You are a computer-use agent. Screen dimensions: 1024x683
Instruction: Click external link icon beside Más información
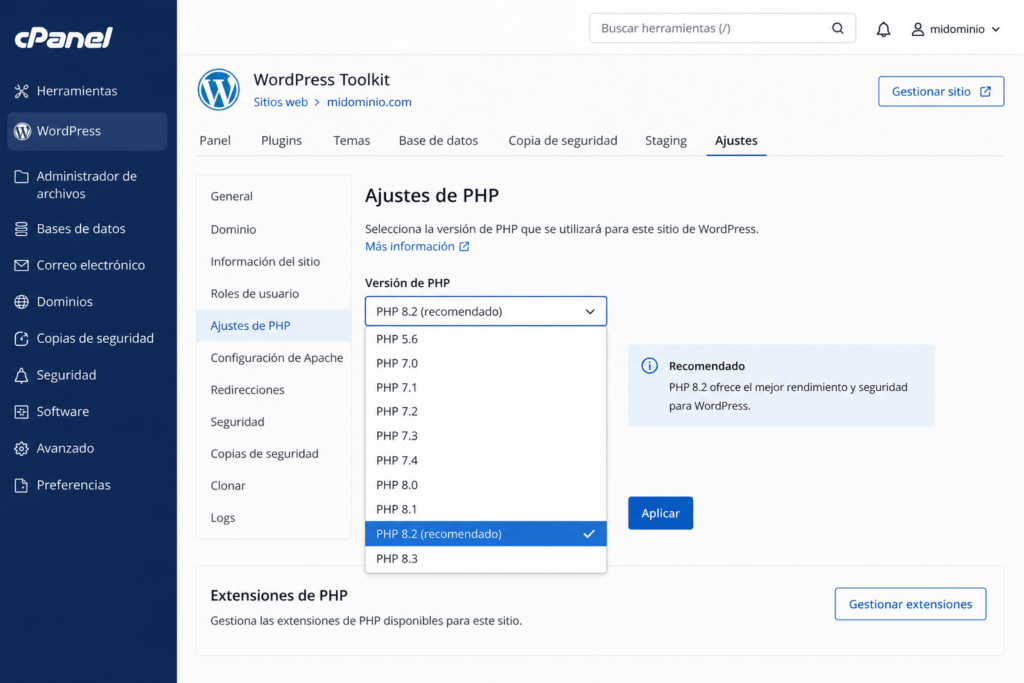click(x=464, y=246)
